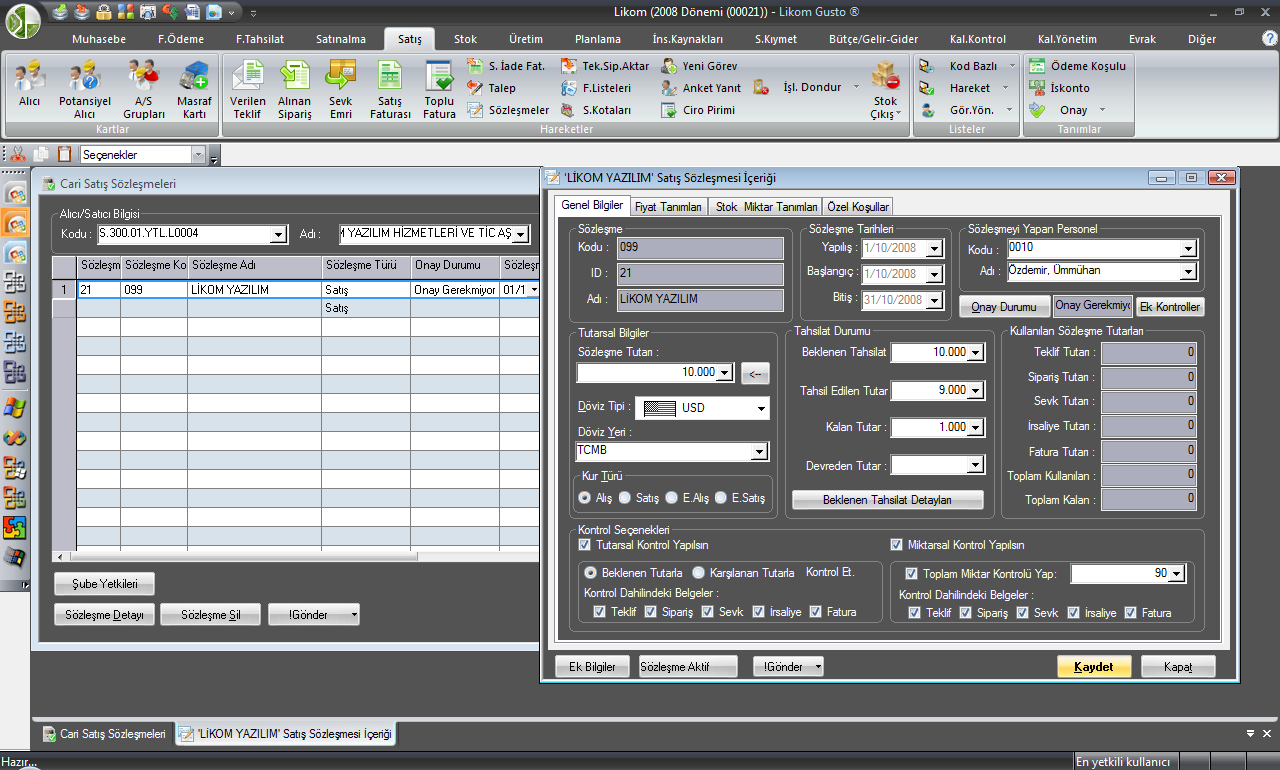Viewport: 1280px width, 770px height.
Task: Click the Sözleşme Aktif button
Action: (688, 666)
